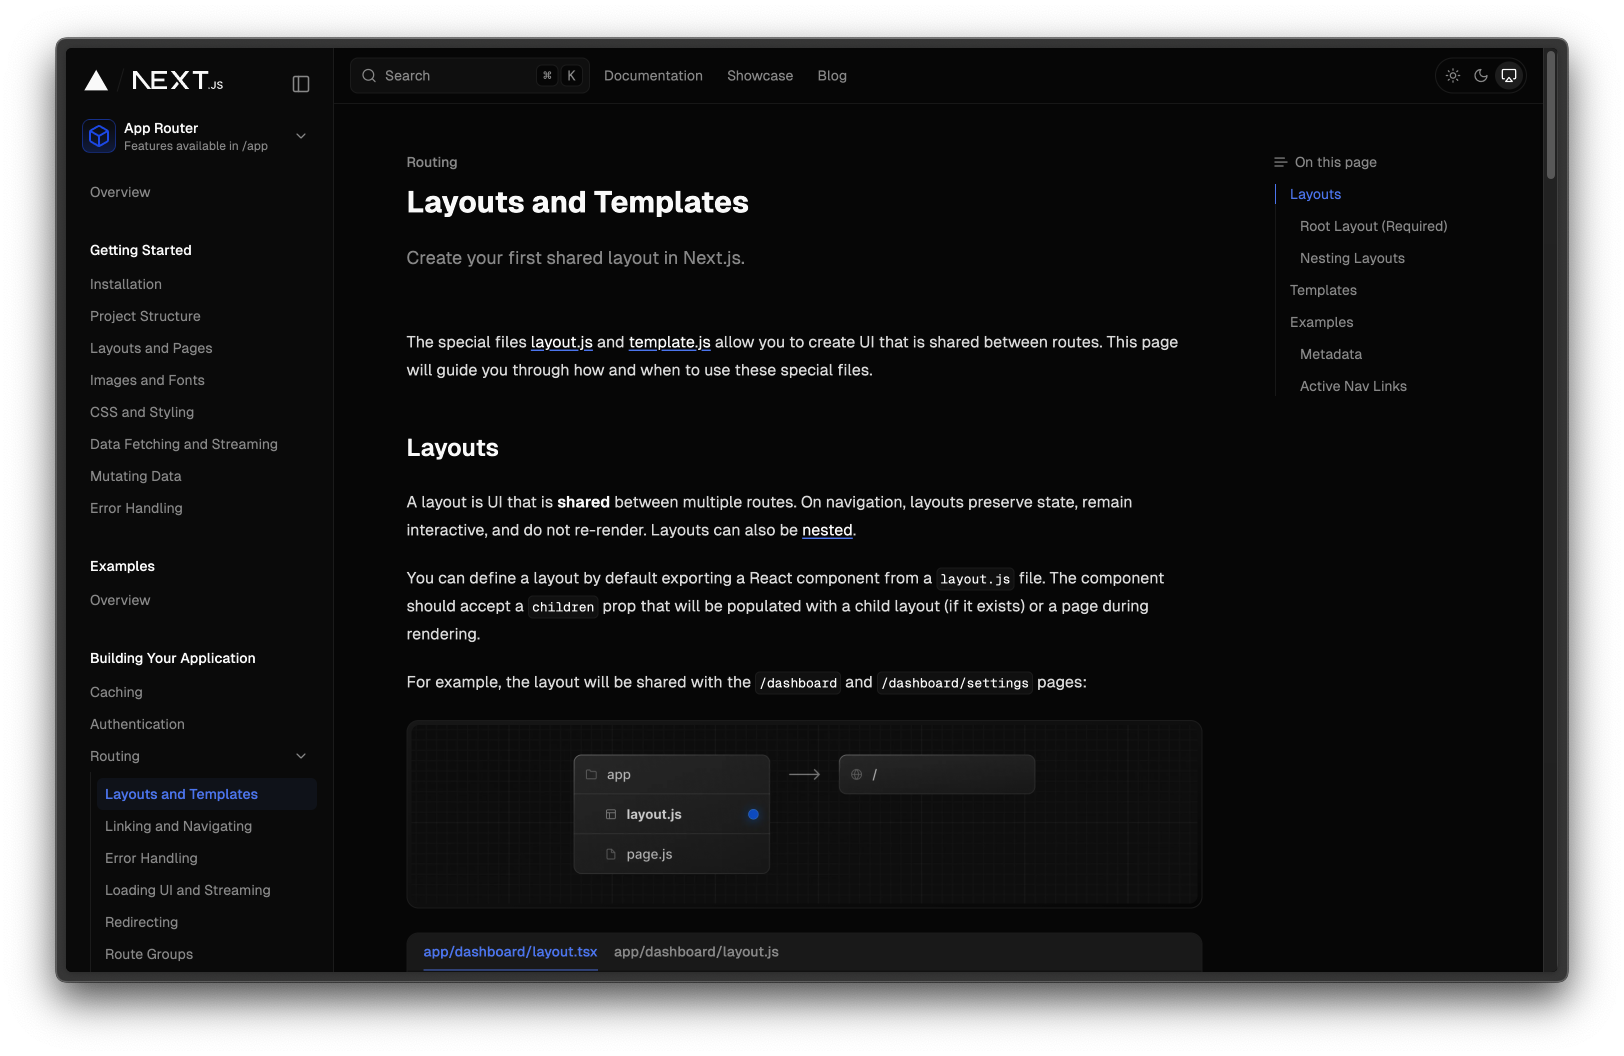Open Overview under Examples section
The height and width of the screenshot is (1056, 1624).
pos(120,600)
